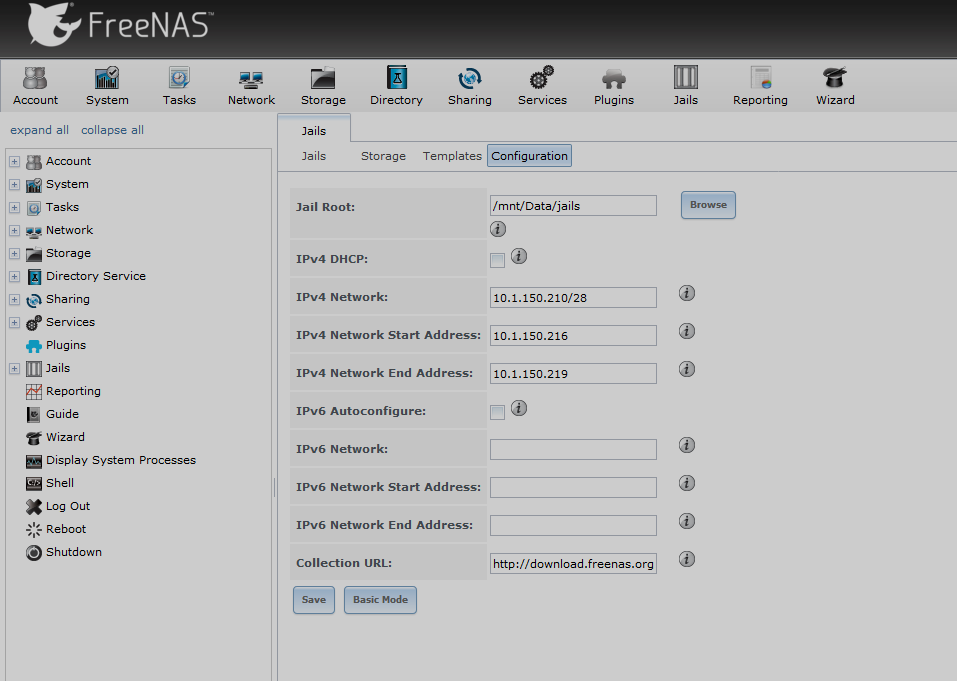
Task: Open Wizard in the sidebar tree
Action: (55, 438)
